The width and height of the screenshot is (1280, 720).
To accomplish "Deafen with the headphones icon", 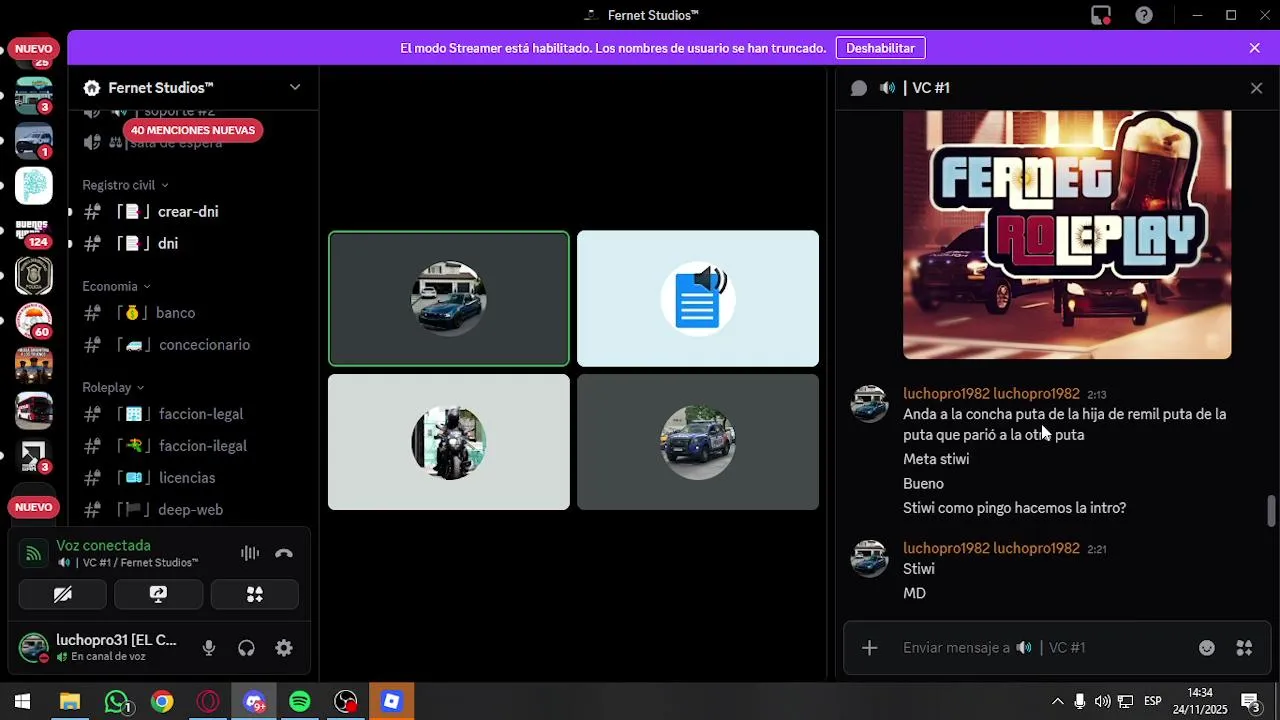I will pos(246,648).
